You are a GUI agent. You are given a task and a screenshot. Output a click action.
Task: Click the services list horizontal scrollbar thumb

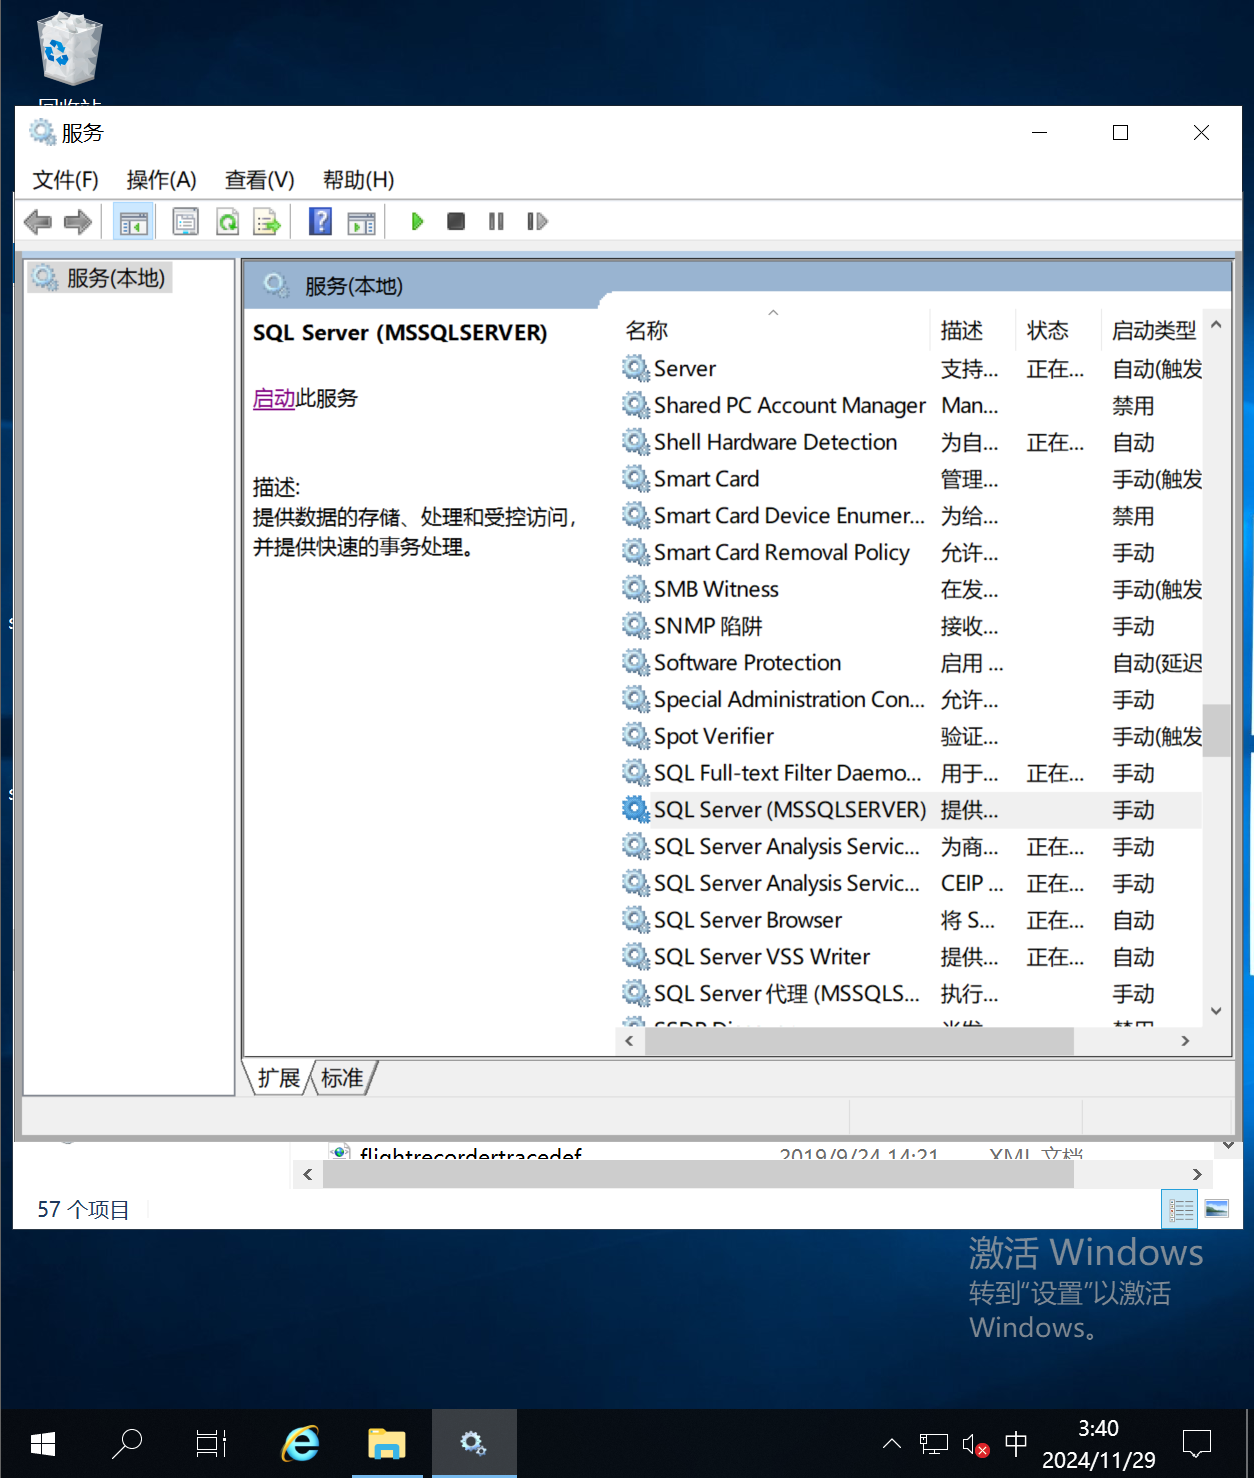[860, 1041]
